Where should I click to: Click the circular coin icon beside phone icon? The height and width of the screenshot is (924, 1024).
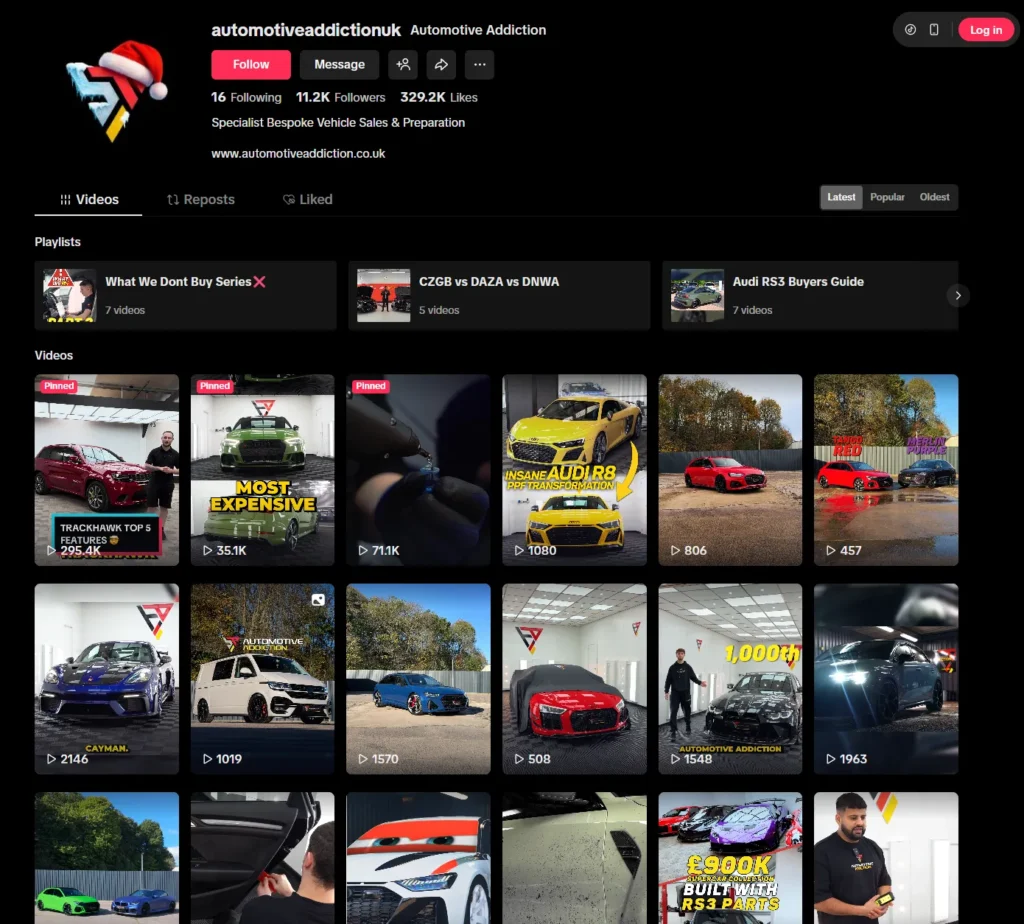[910, 30]
